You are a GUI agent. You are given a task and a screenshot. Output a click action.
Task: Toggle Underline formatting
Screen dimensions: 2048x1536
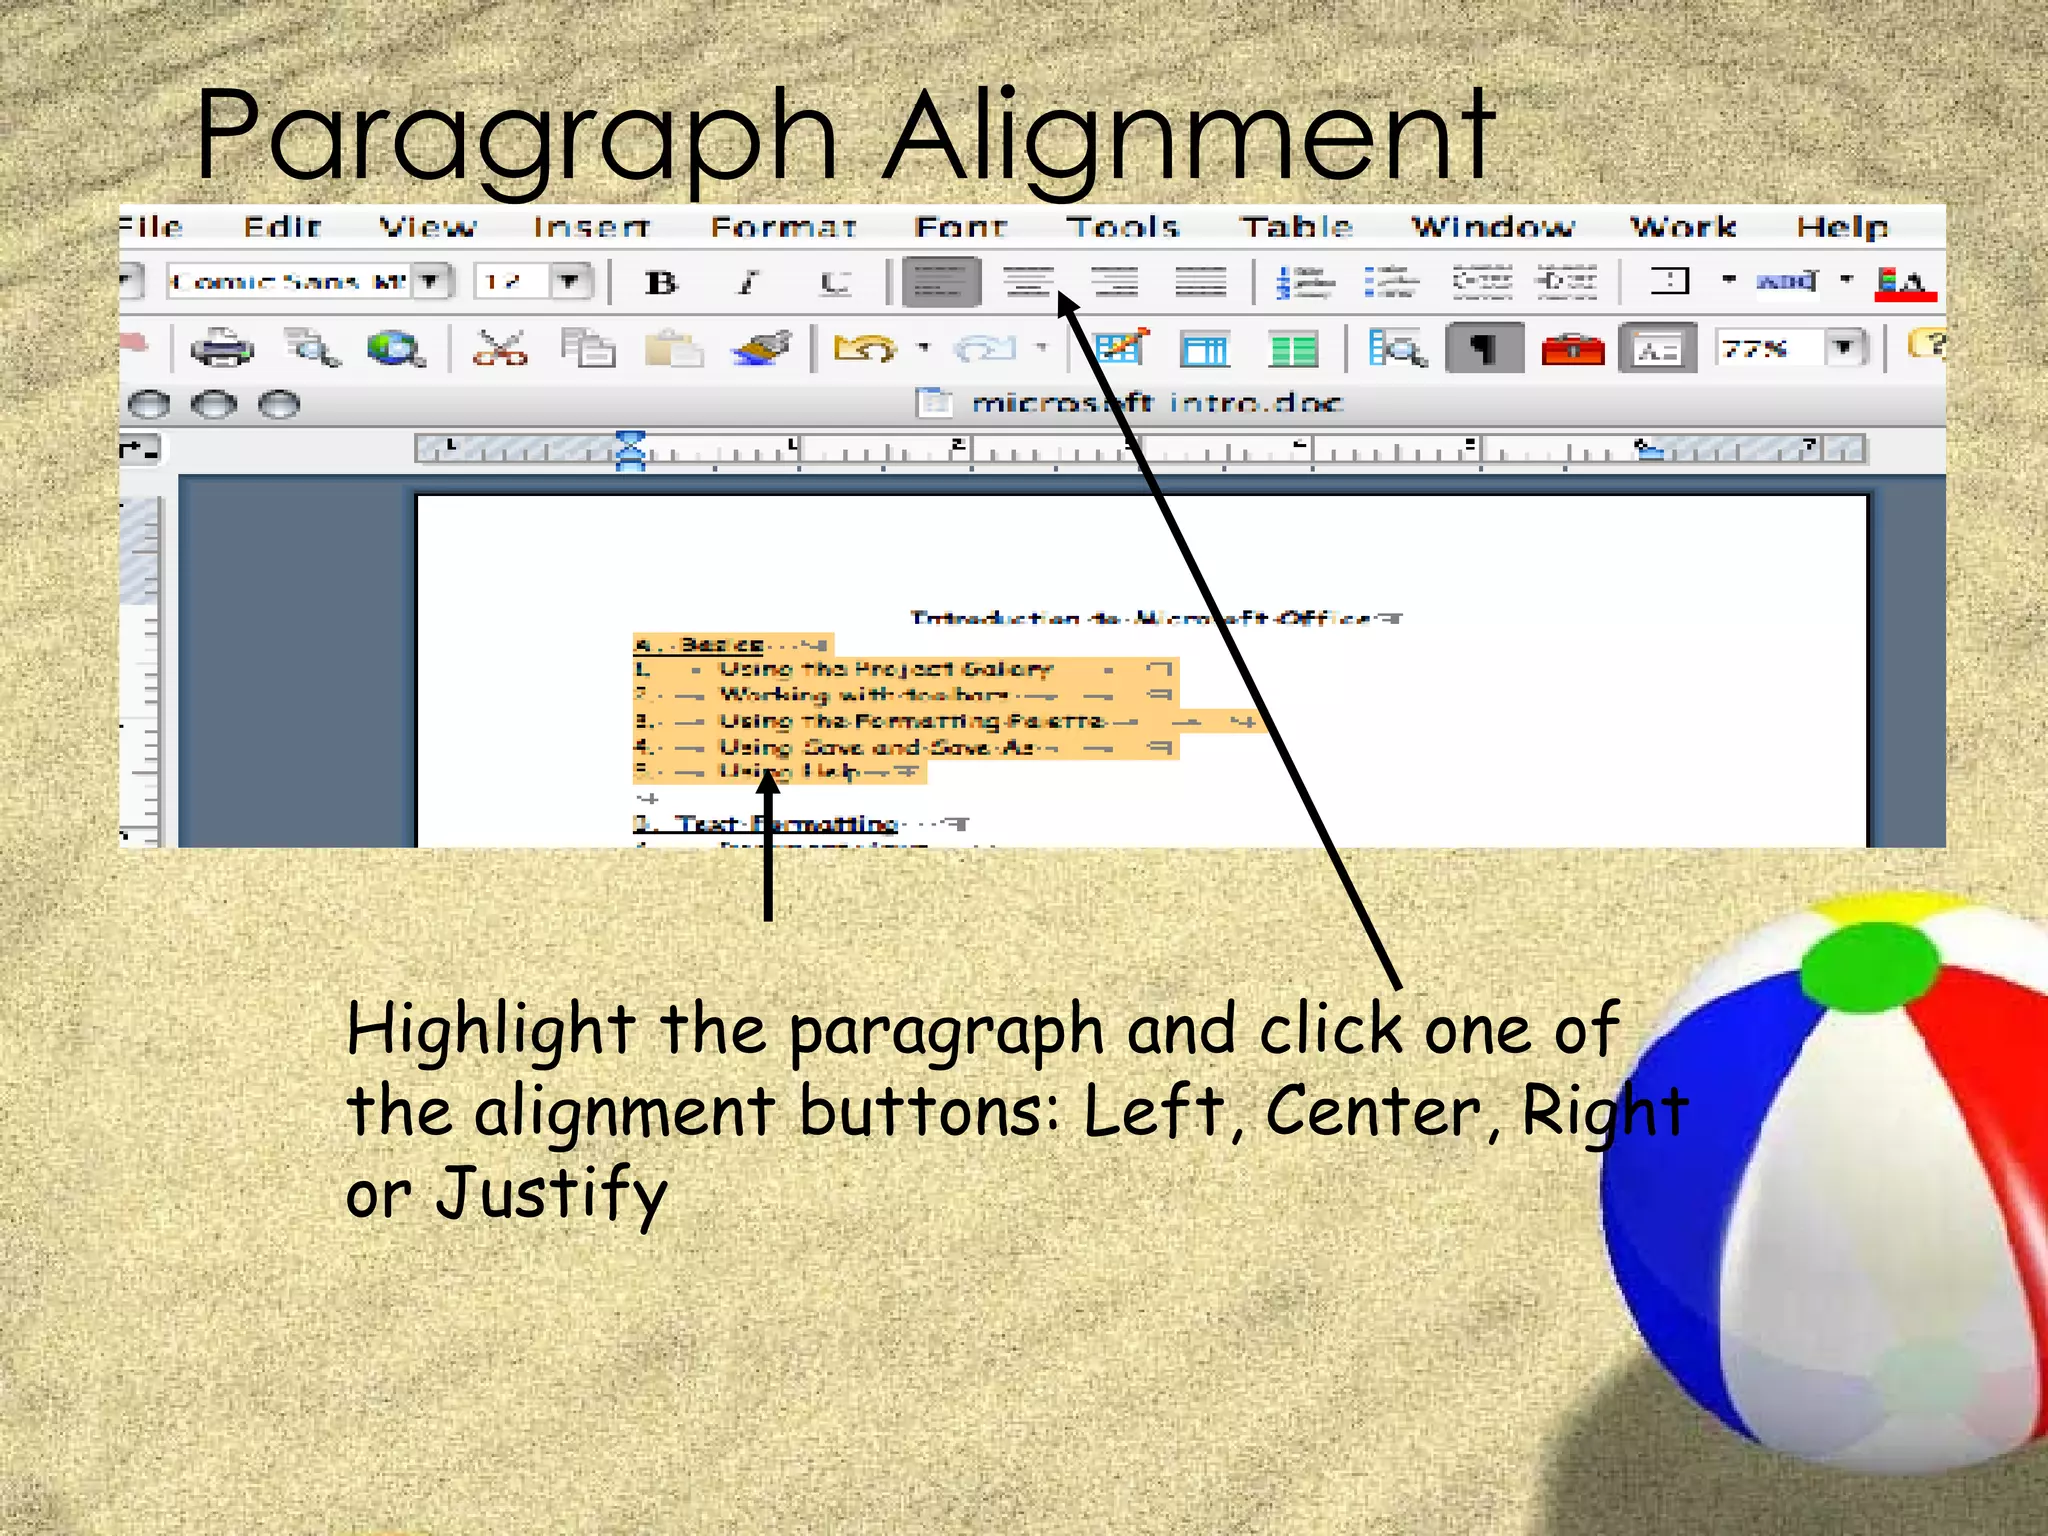point(835,283)
